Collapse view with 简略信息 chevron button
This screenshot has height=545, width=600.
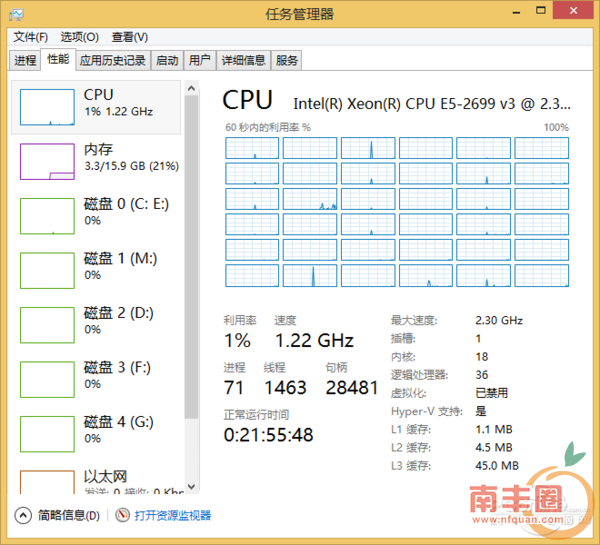(23, 515)
